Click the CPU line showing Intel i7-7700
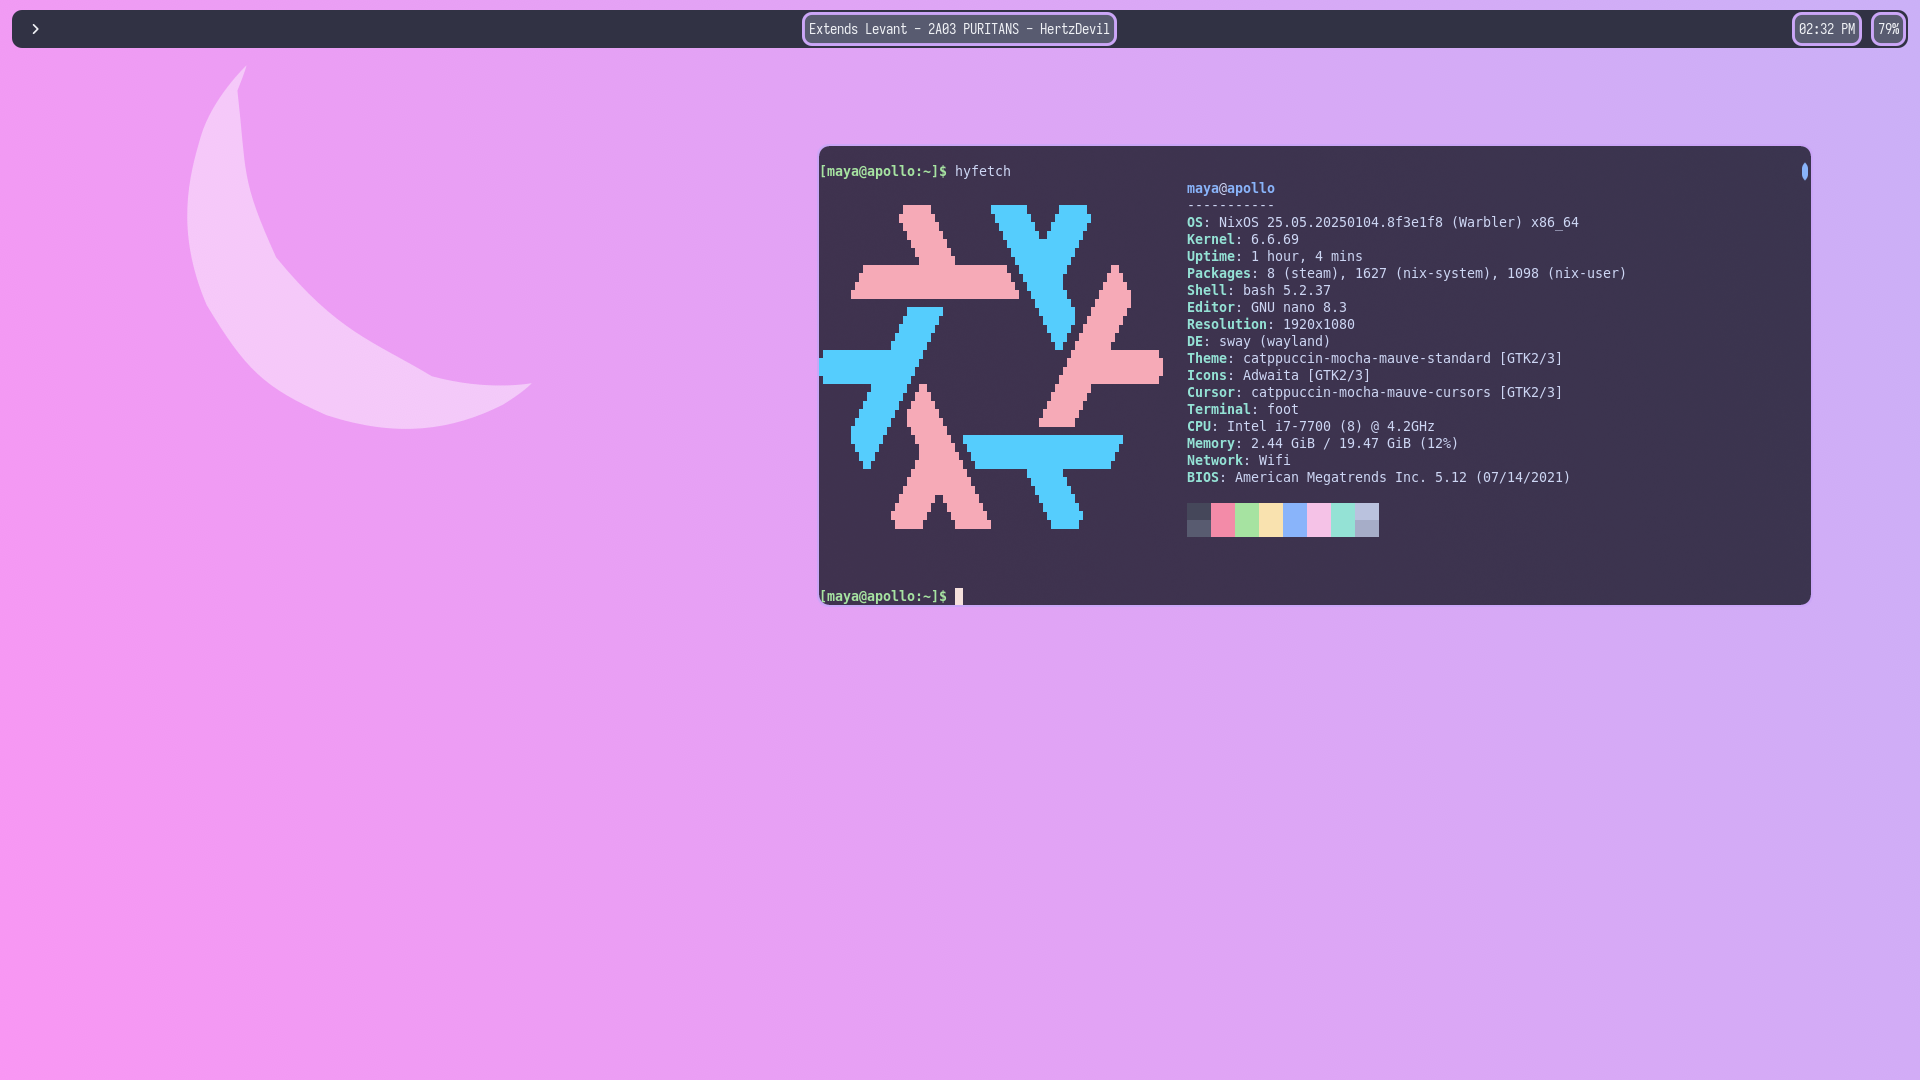This screenshot has width=1920, height=1080. pyautogui.click(x=1310, y=427)
